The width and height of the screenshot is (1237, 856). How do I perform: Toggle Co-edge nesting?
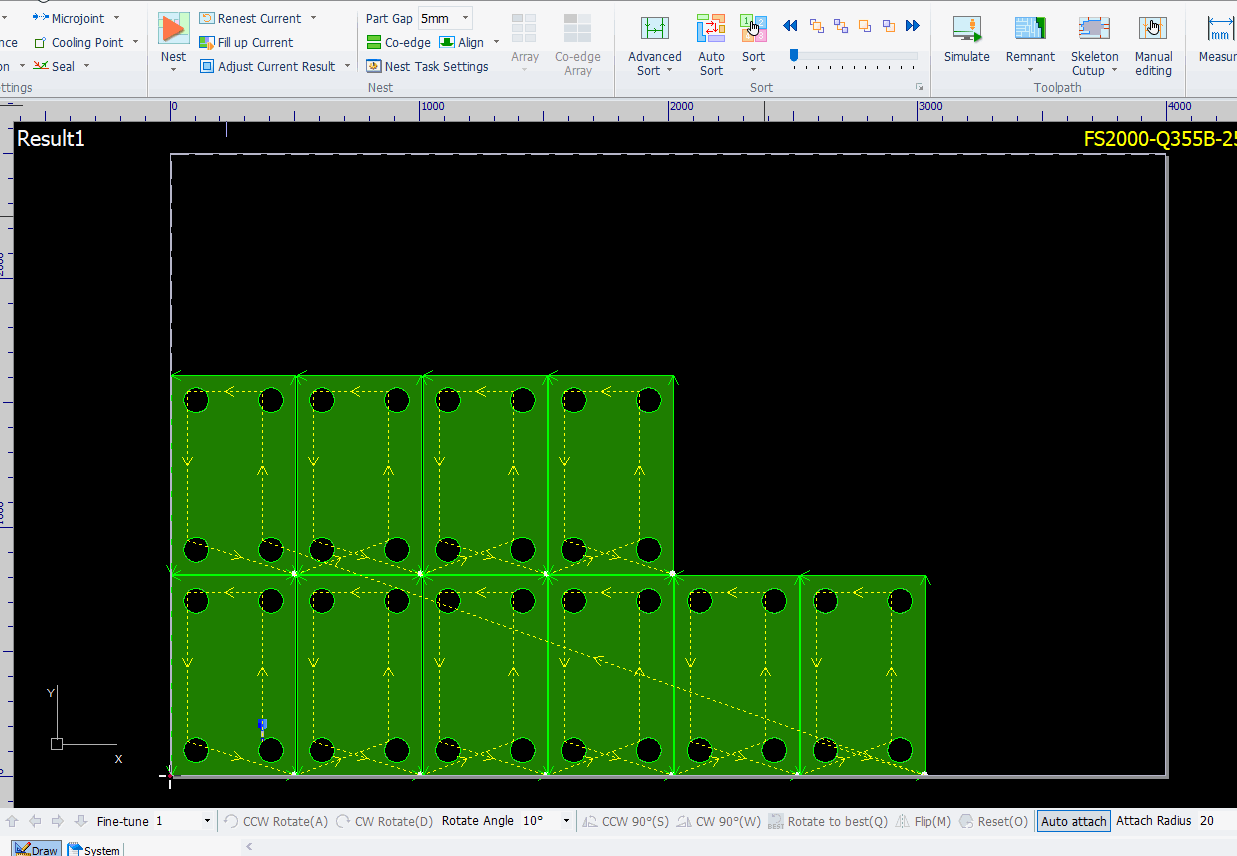pos(398,42)
